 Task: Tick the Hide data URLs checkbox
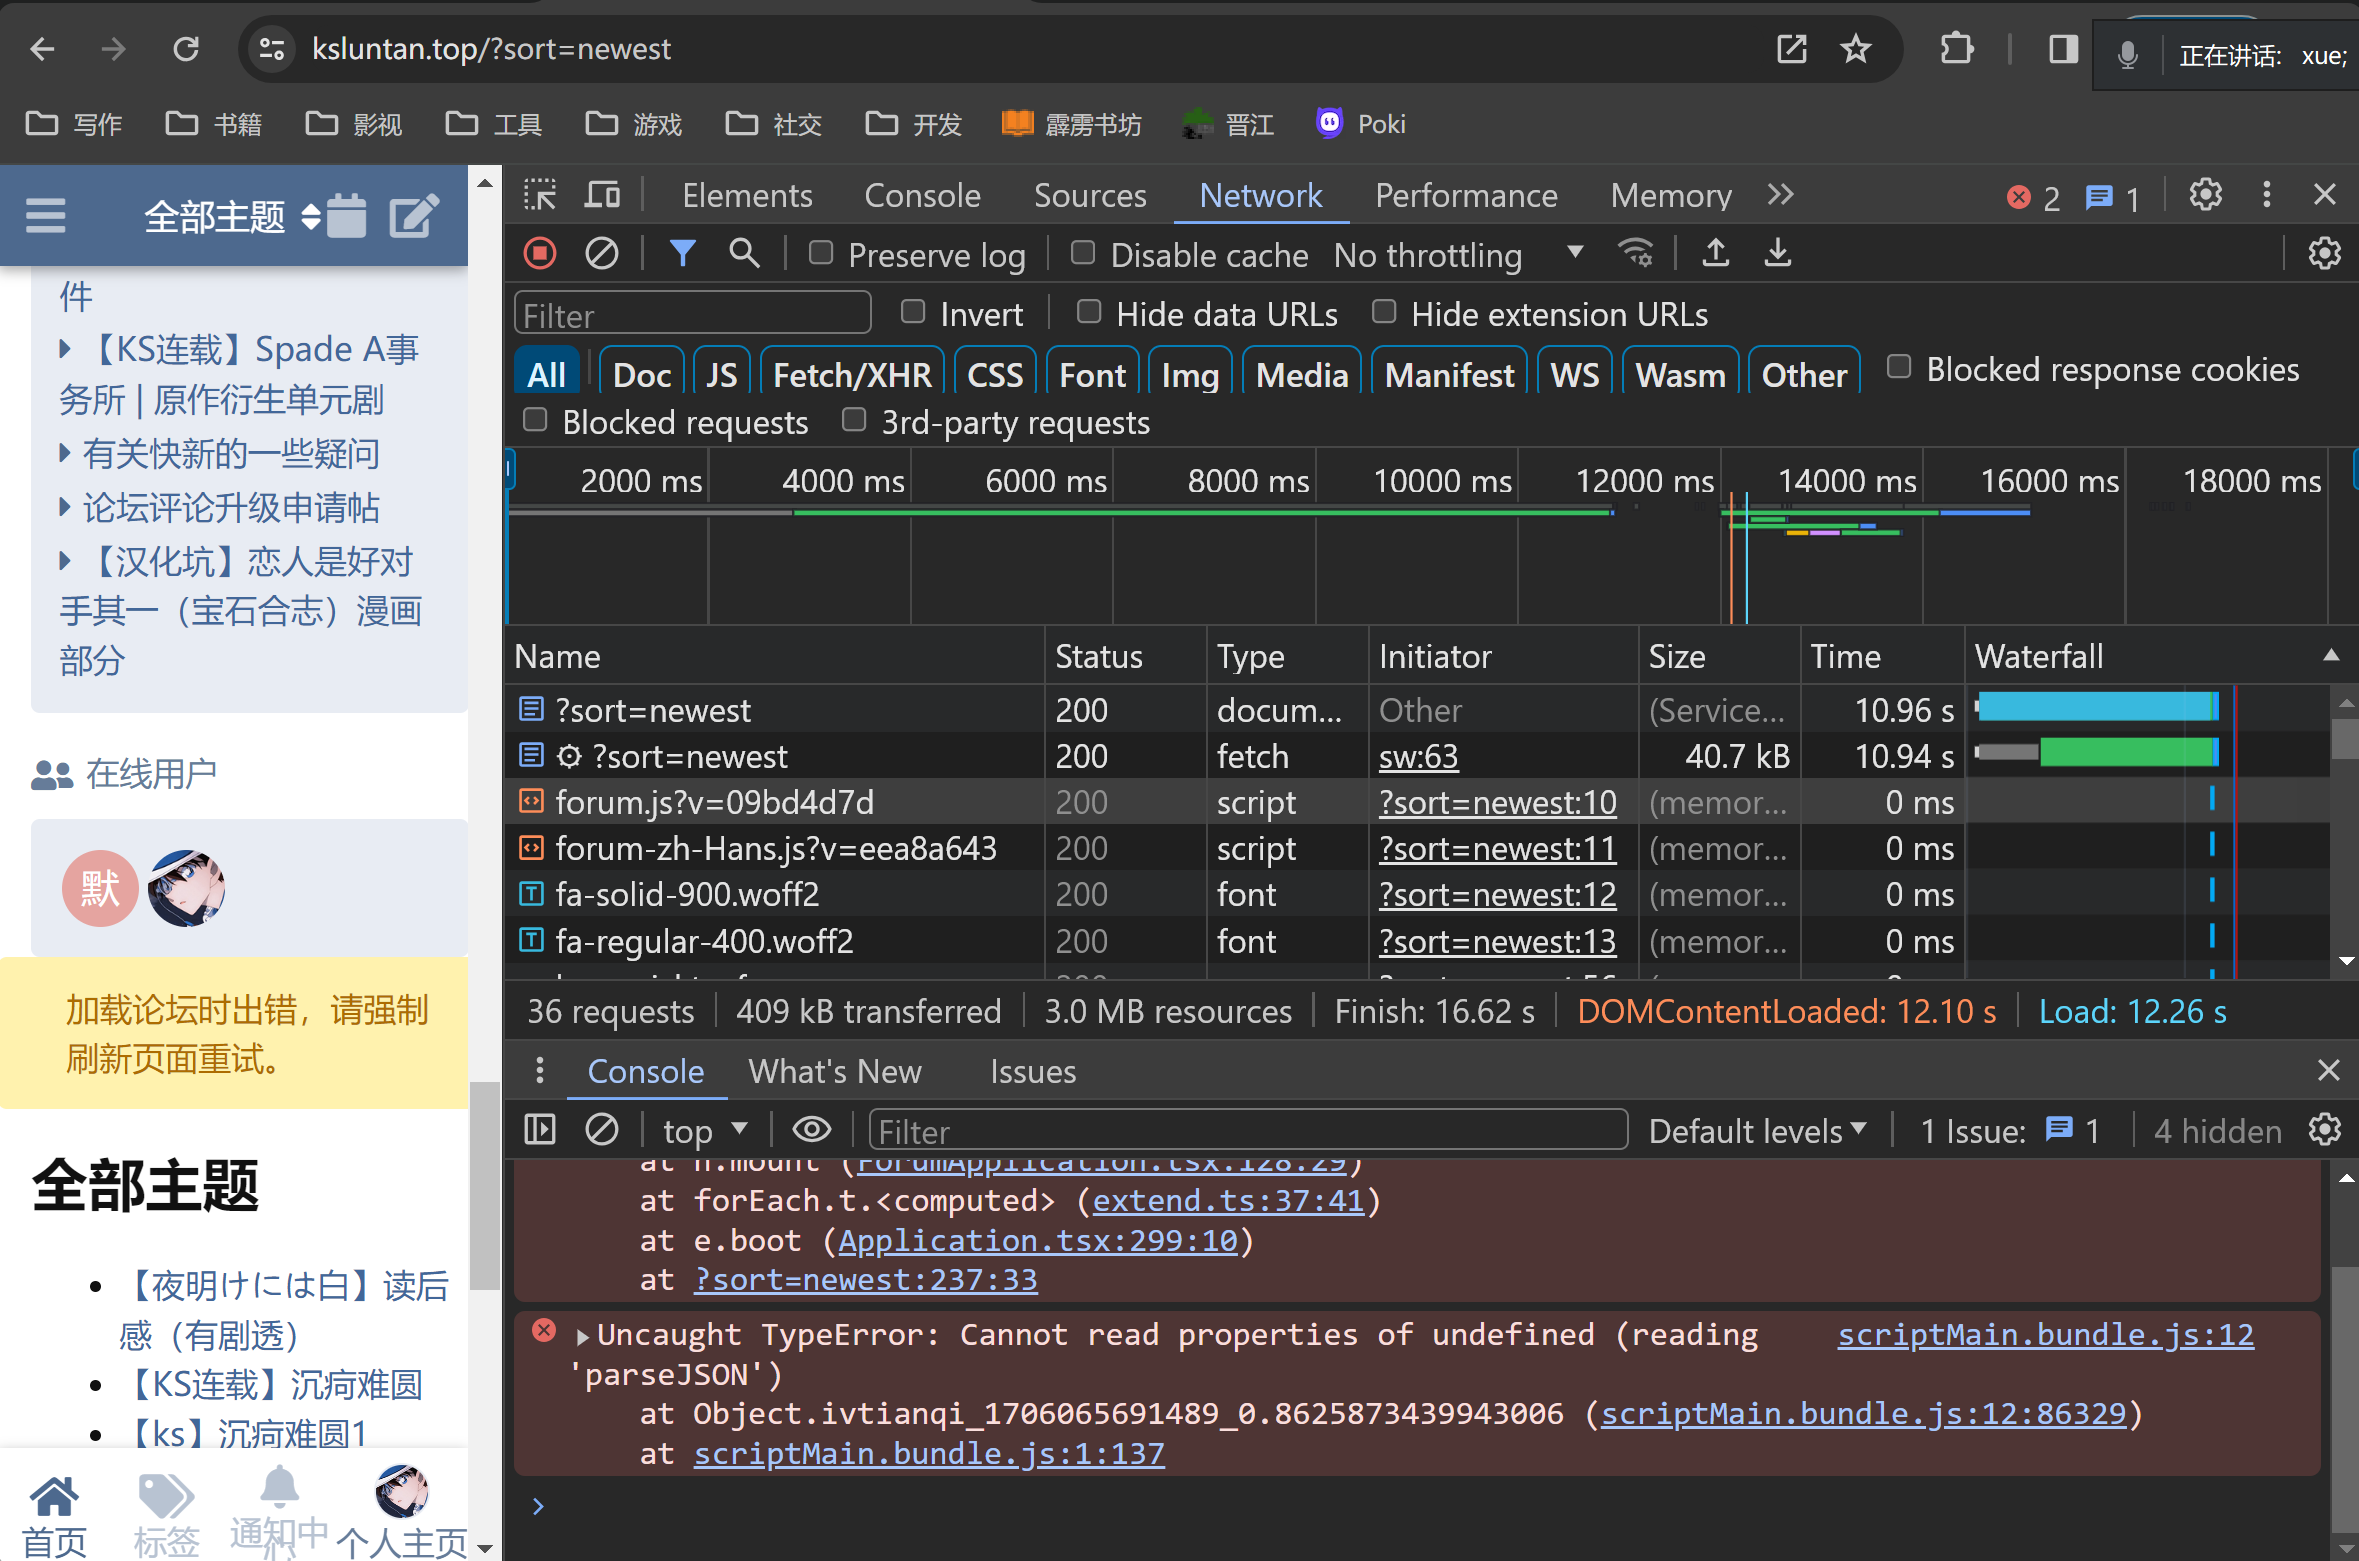(x=1089, y=312)
